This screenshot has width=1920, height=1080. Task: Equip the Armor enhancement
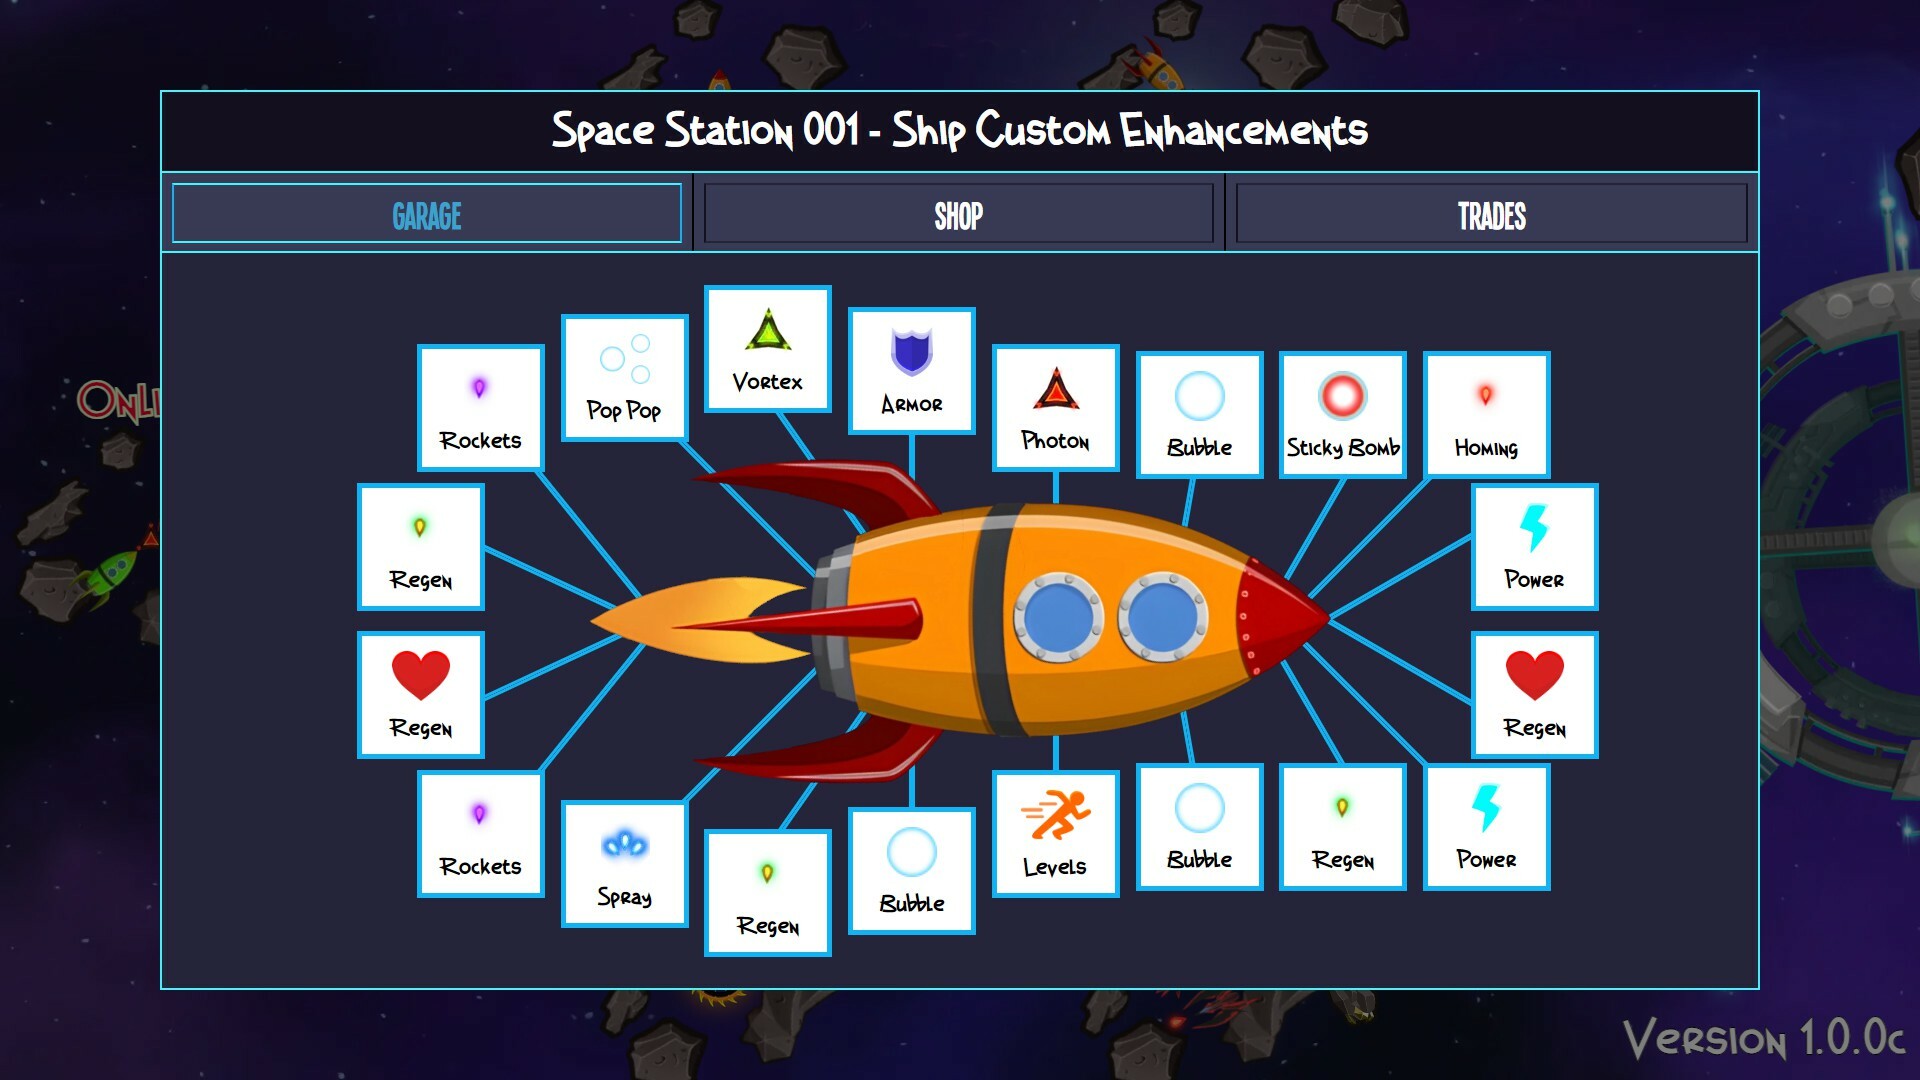tap(911, 370)
